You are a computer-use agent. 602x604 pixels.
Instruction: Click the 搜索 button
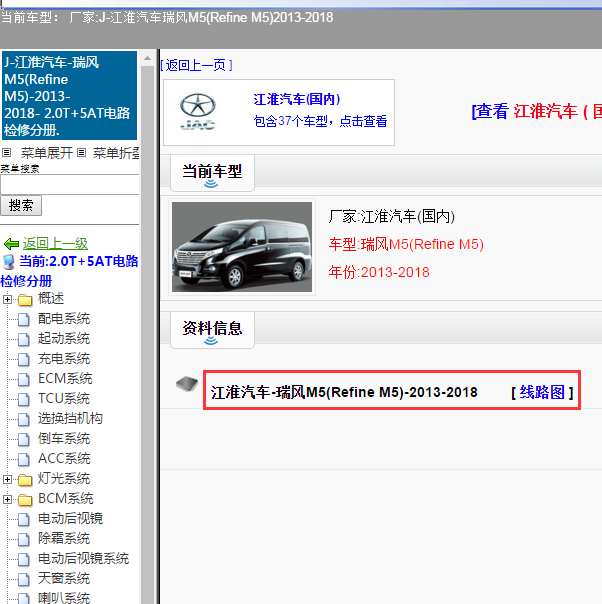21,206
